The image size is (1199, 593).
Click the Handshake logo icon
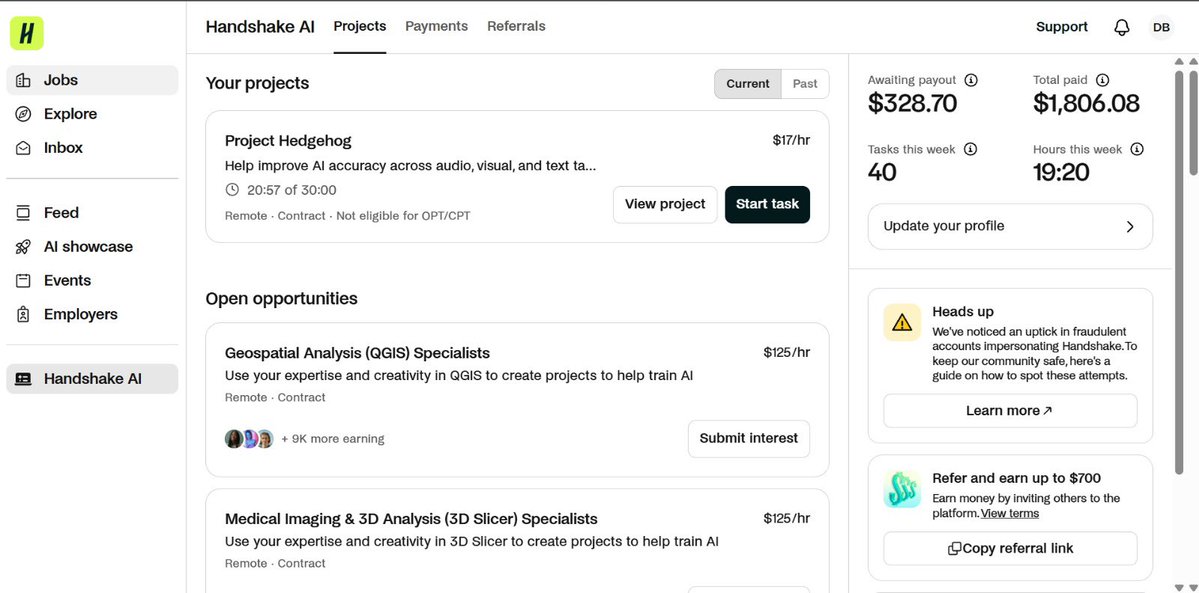[27, 33]
